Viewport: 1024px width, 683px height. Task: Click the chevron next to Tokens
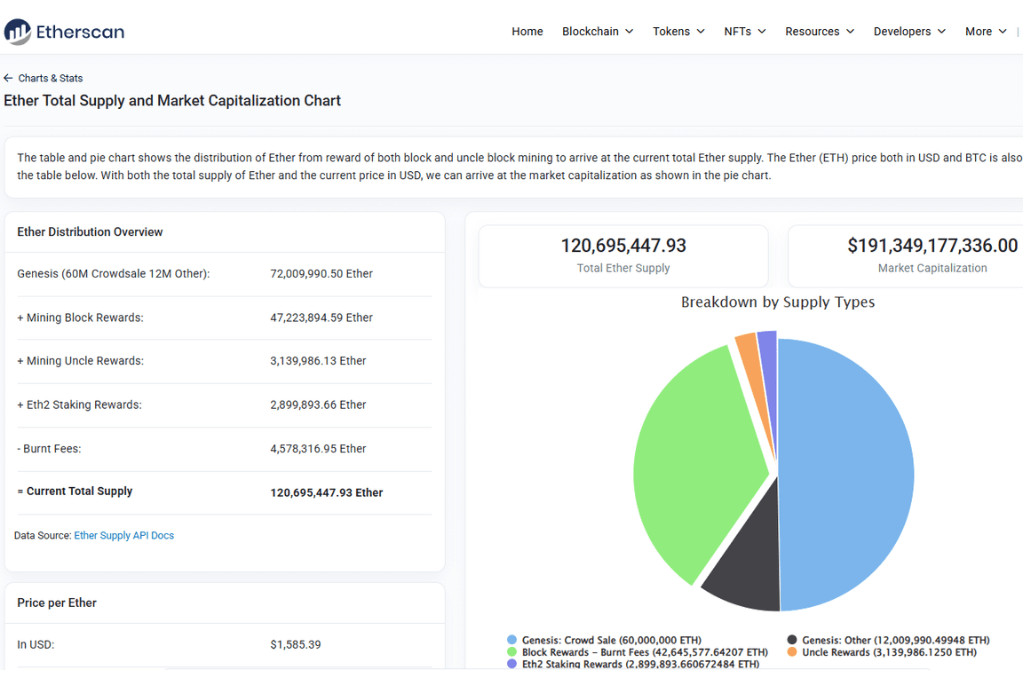click(x=701, y=31)
